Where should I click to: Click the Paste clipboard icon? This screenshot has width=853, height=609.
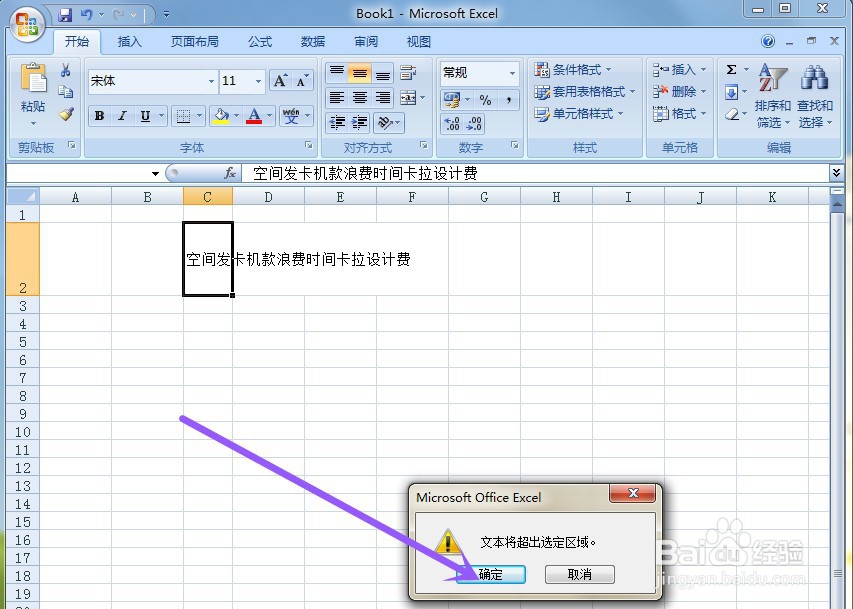[33, 78]
